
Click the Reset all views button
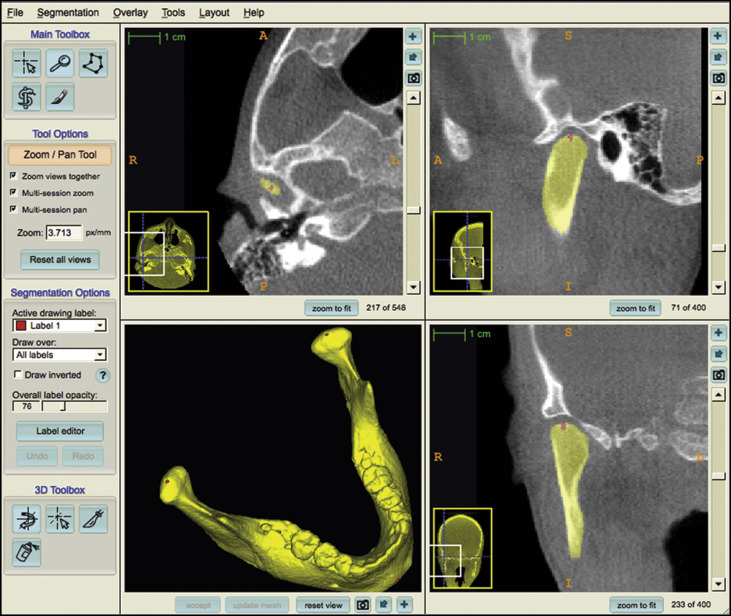pyautogui.click(x=60, y=259)
